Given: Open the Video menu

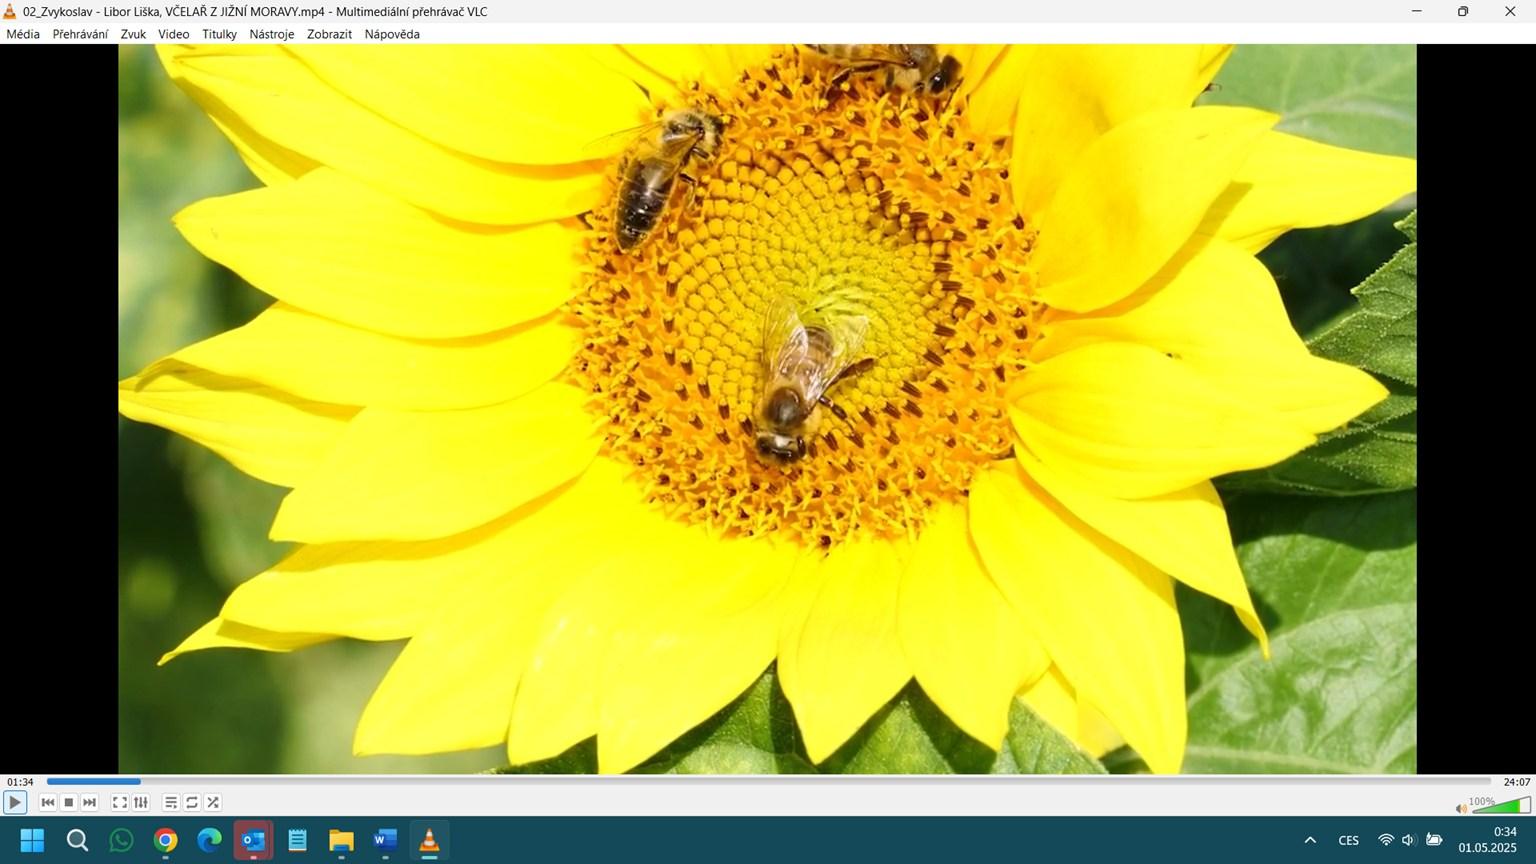Looking at the screenshot, I should (173, 34).
